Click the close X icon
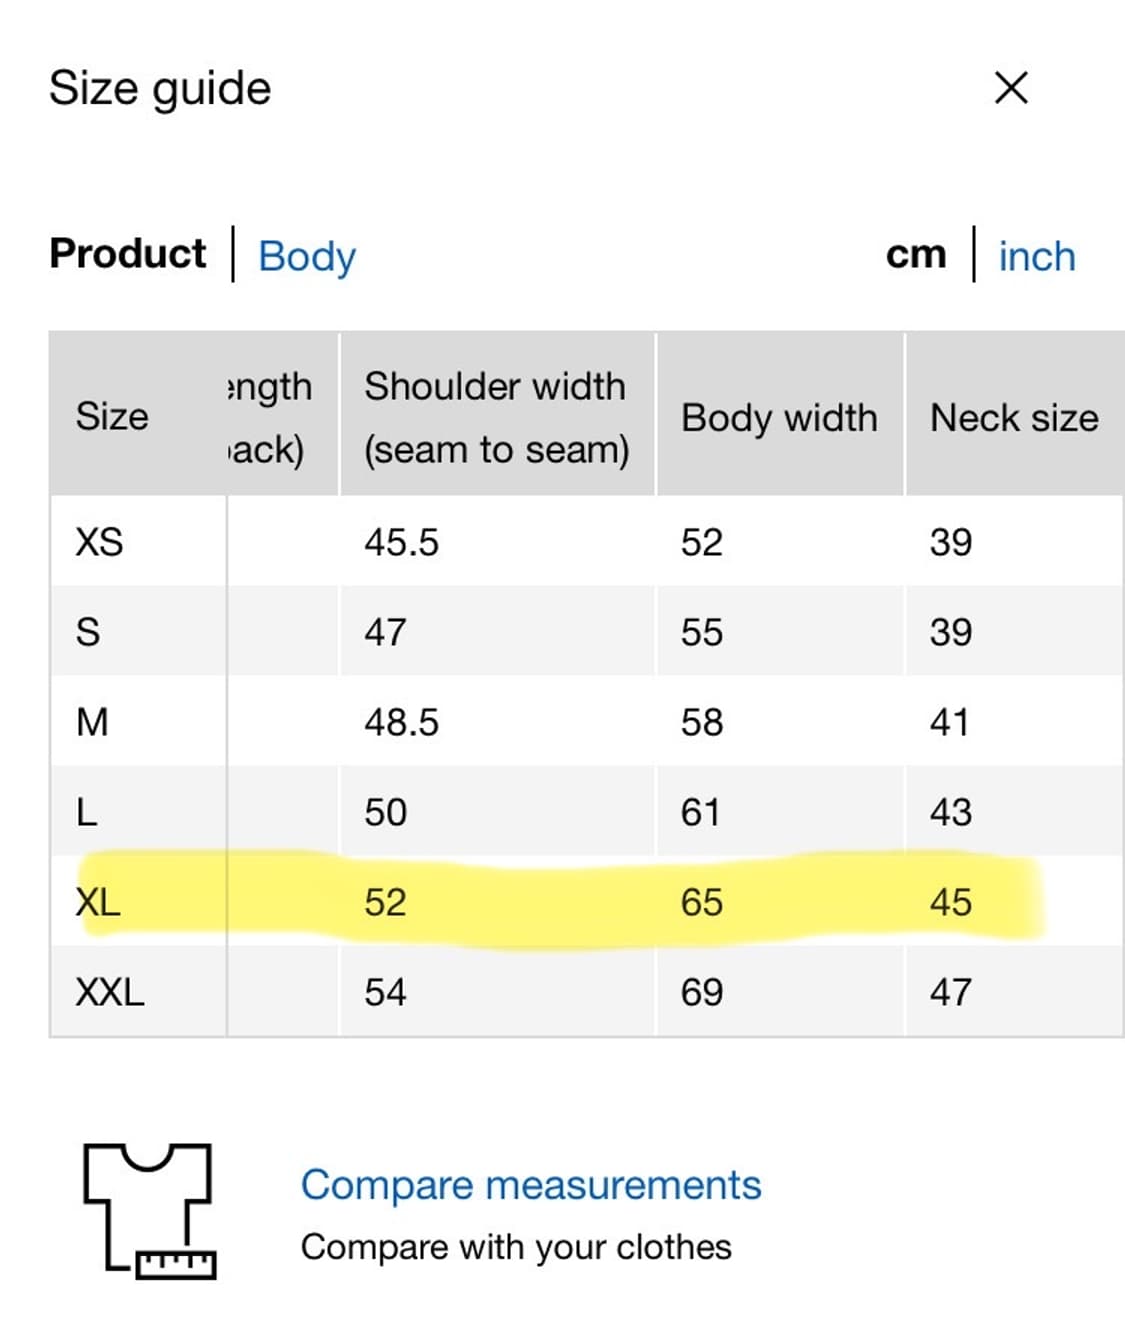 (x=1010, y=88)
